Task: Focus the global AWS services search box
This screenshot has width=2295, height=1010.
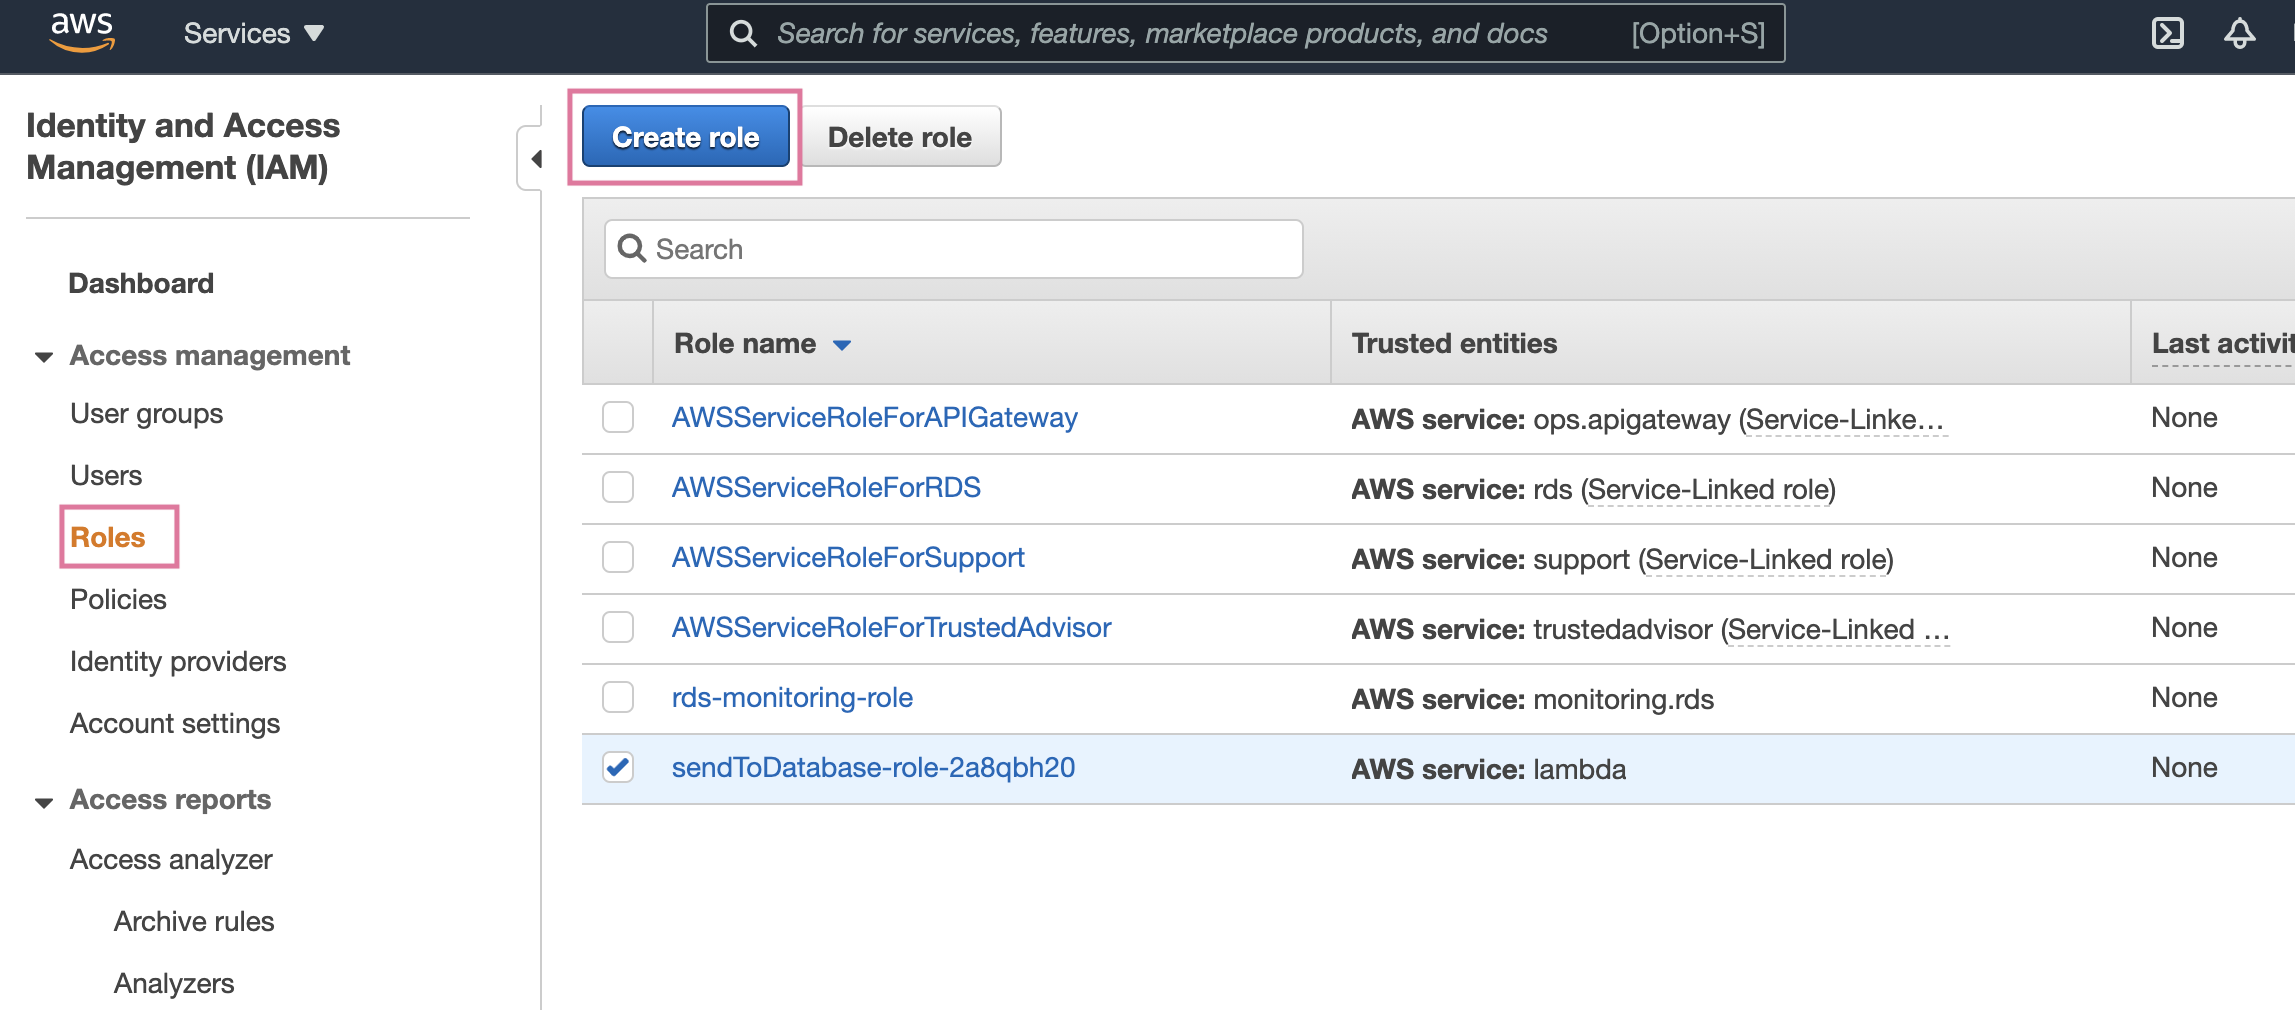Action: point(1245,34)
